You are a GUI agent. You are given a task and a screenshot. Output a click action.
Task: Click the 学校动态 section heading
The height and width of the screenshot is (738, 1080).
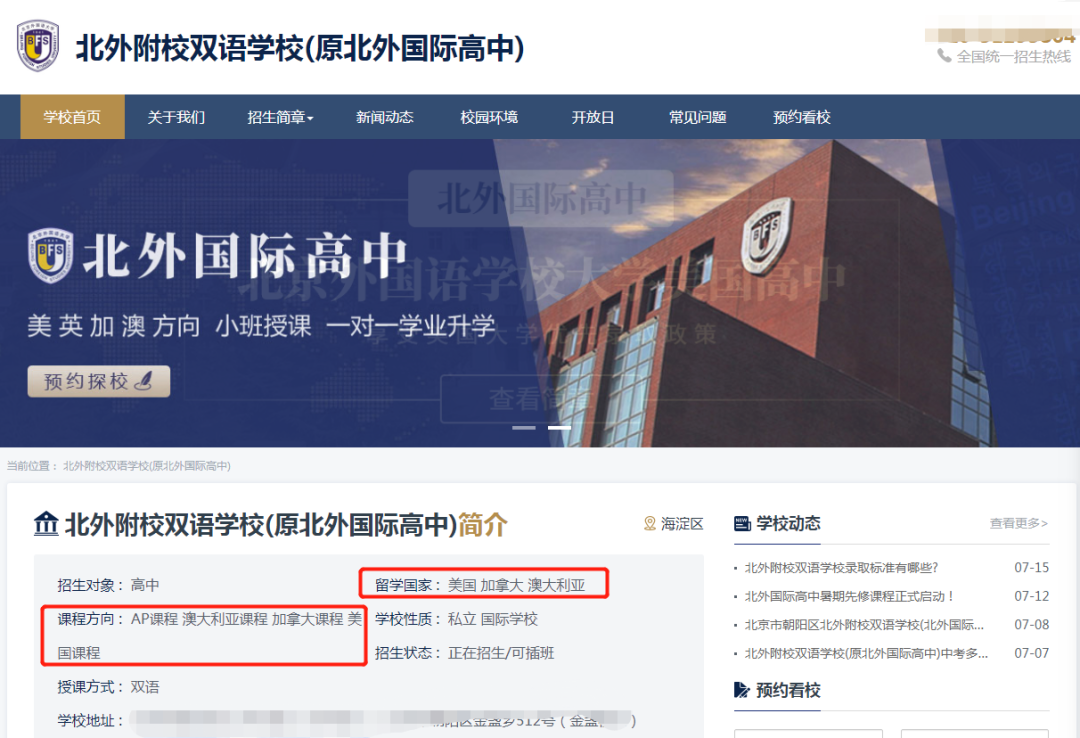point(789,524)
